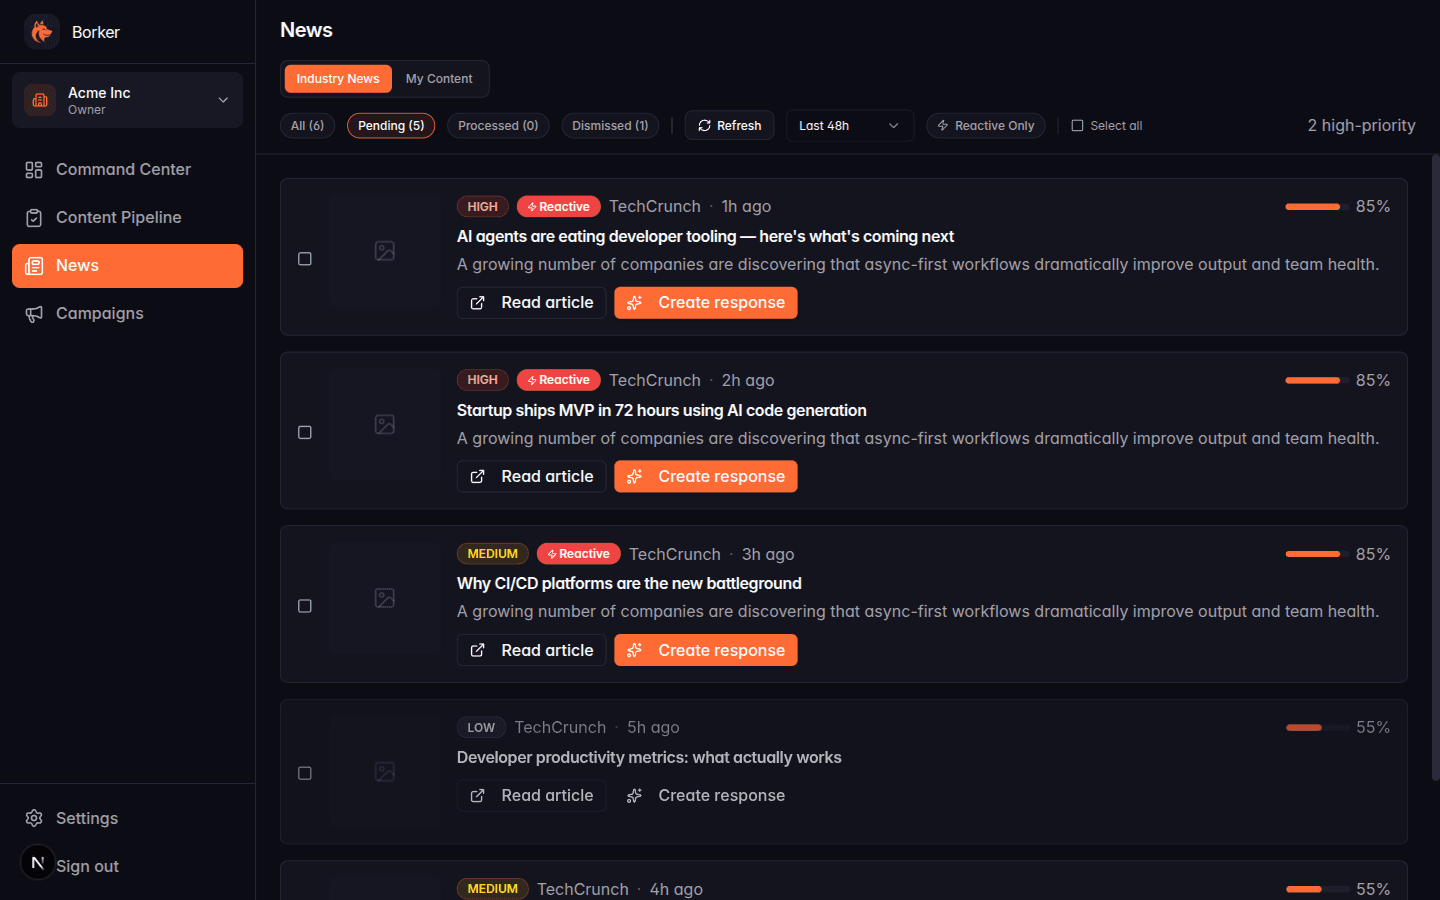Click the Sign out avatar
Screen dimensions: 1440x900
[37, 862]
